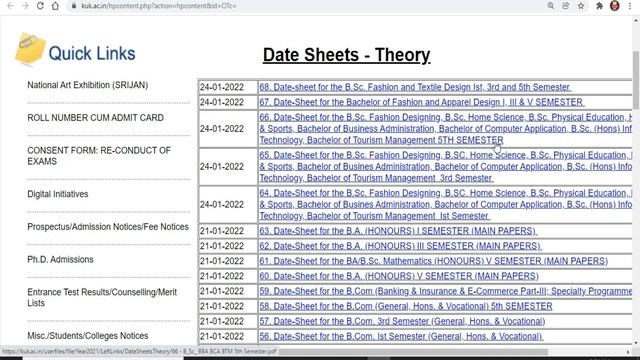Open the Chrome three-dot menu
Screen dimensions: 640x360
[630, 6]
